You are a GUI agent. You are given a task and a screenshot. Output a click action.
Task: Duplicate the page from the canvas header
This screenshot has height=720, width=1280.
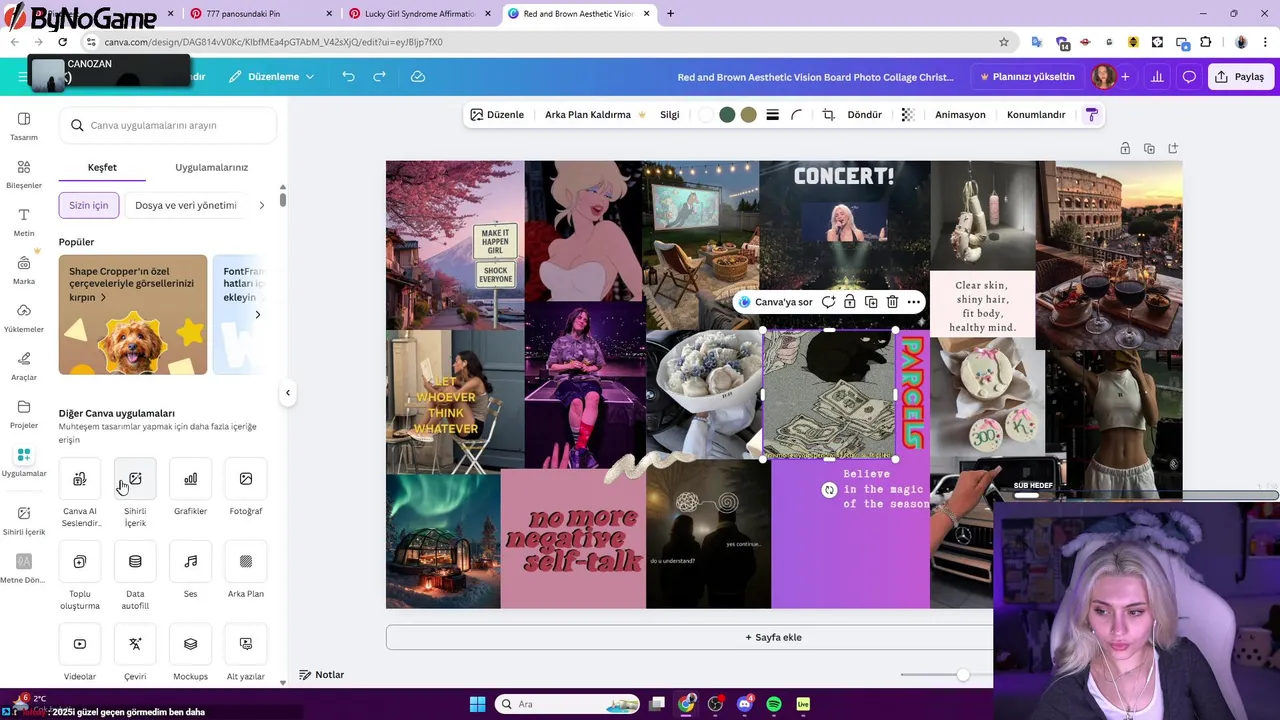[1149, 148]
